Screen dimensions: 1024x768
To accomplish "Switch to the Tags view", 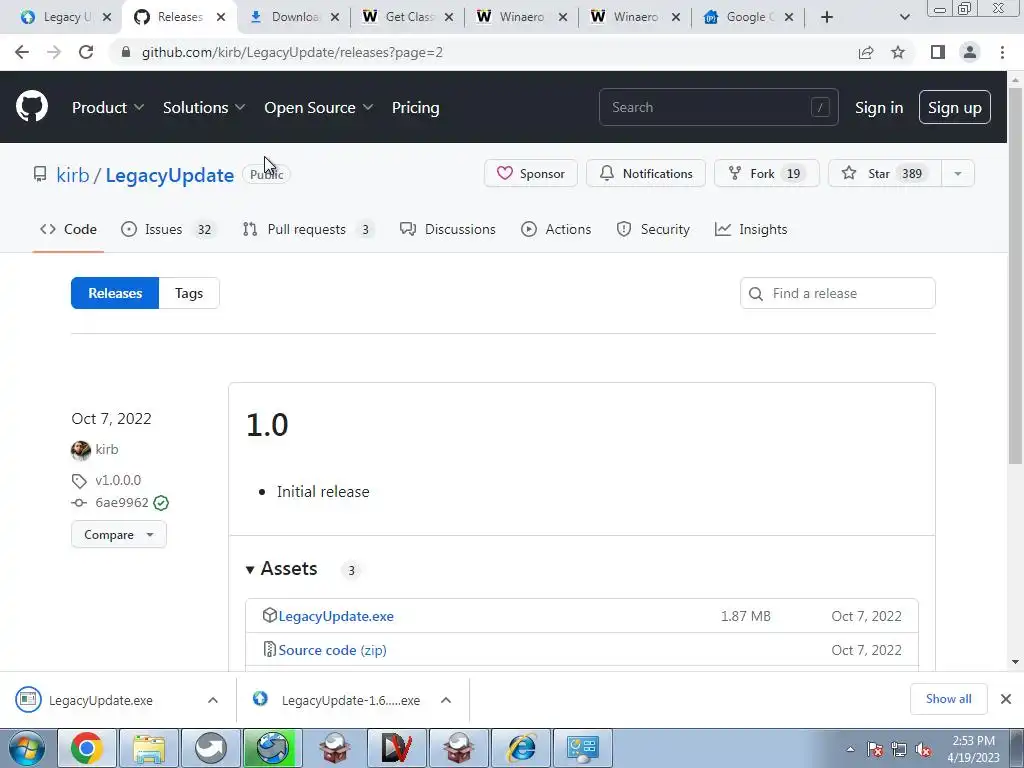I will tap(189, 293).
